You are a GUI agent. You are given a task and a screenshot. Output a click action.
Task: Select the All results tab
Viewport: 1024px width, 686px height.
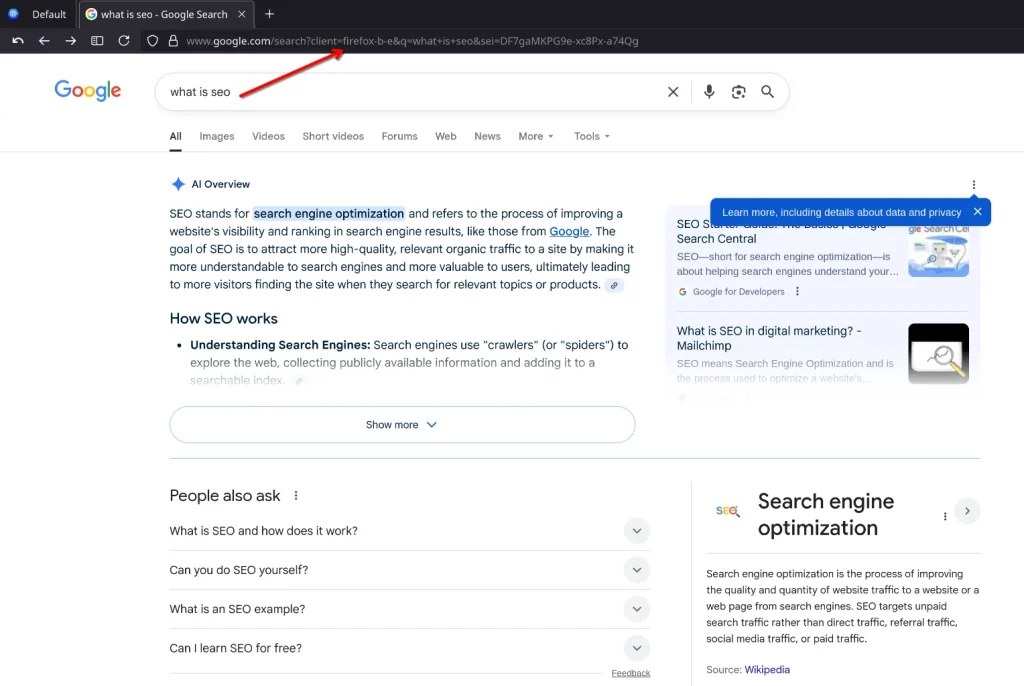coord(175,137)
